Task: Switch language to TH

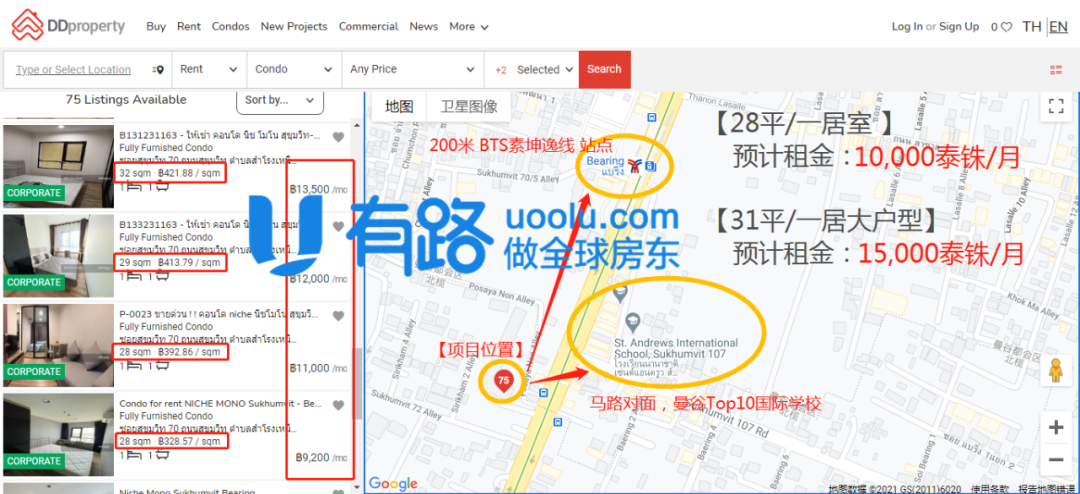Action: pos(1032,27)
